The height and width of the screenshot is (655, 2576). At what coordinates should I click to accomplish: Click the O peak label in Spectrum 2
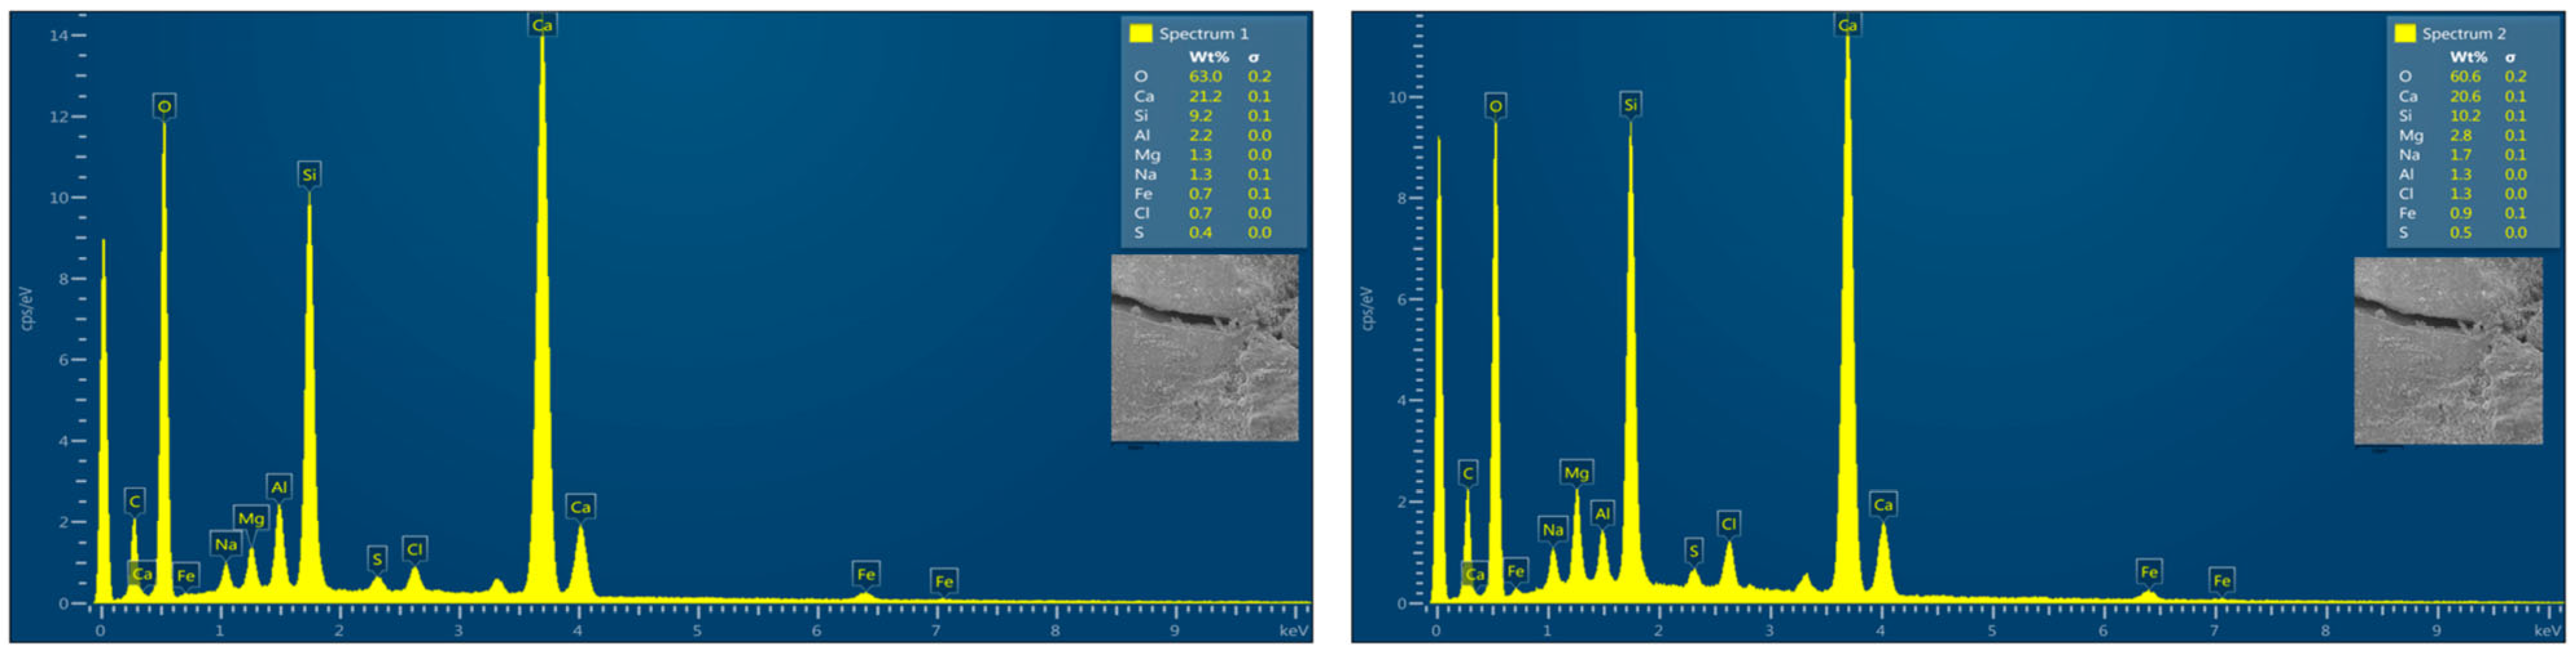click(x=1495, y=106)
